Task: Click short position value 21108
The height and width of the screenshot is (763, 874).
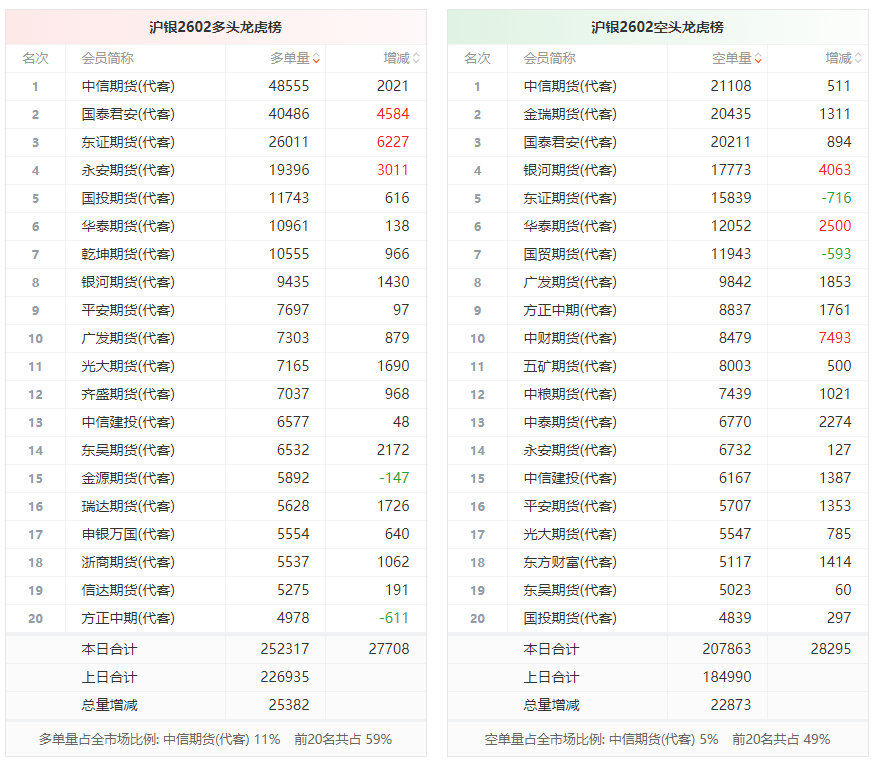Action: [731, 86]
